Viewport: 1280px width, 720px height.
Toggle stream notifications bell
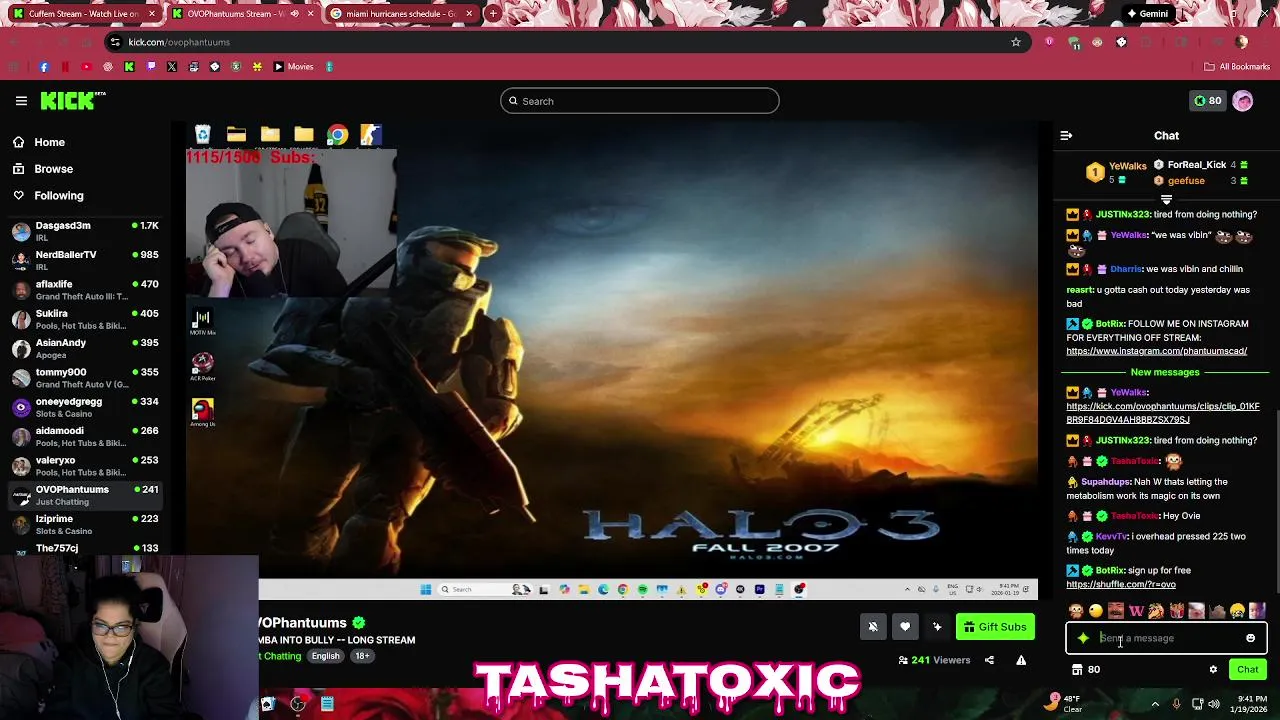tap(873, 627)
